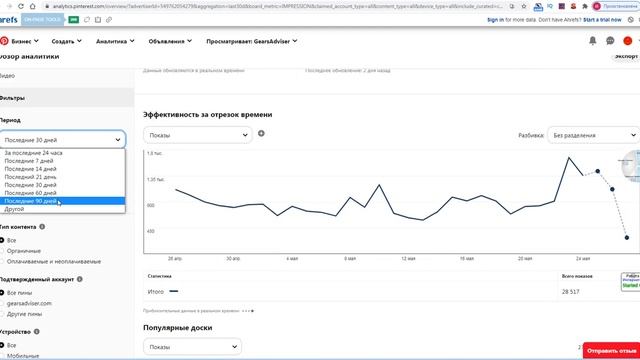Open the blue stamp browser extension icon
Viewport: 640px width, 360px height.
pyautogui.click(x=538, y=6)
